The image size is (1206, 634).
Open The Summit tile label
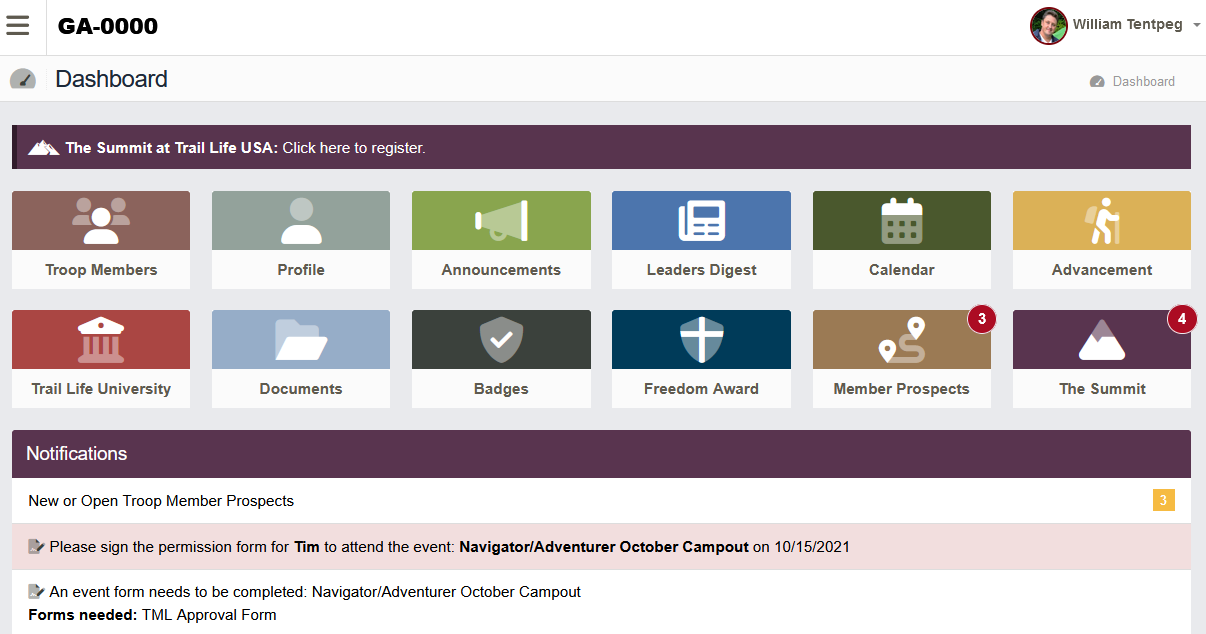coord(1102,389)
